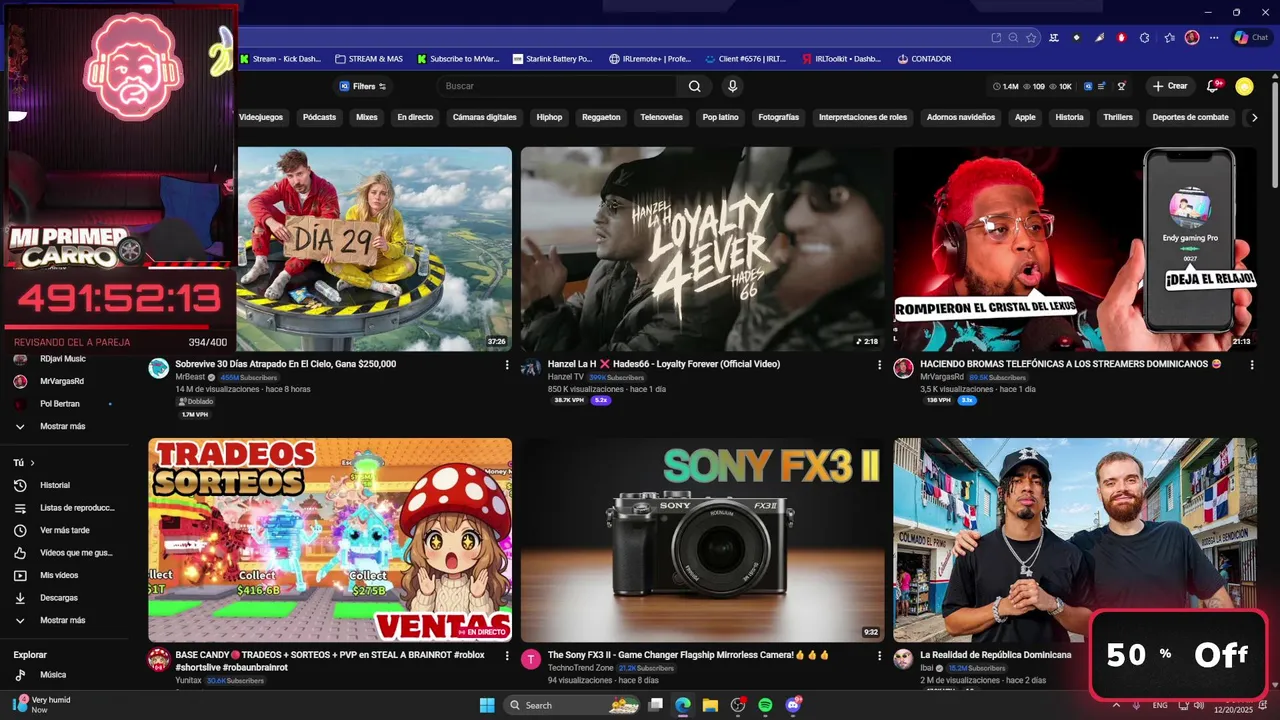Play La Realidad de República Dominicana thumbnail

coord(1075,540)
